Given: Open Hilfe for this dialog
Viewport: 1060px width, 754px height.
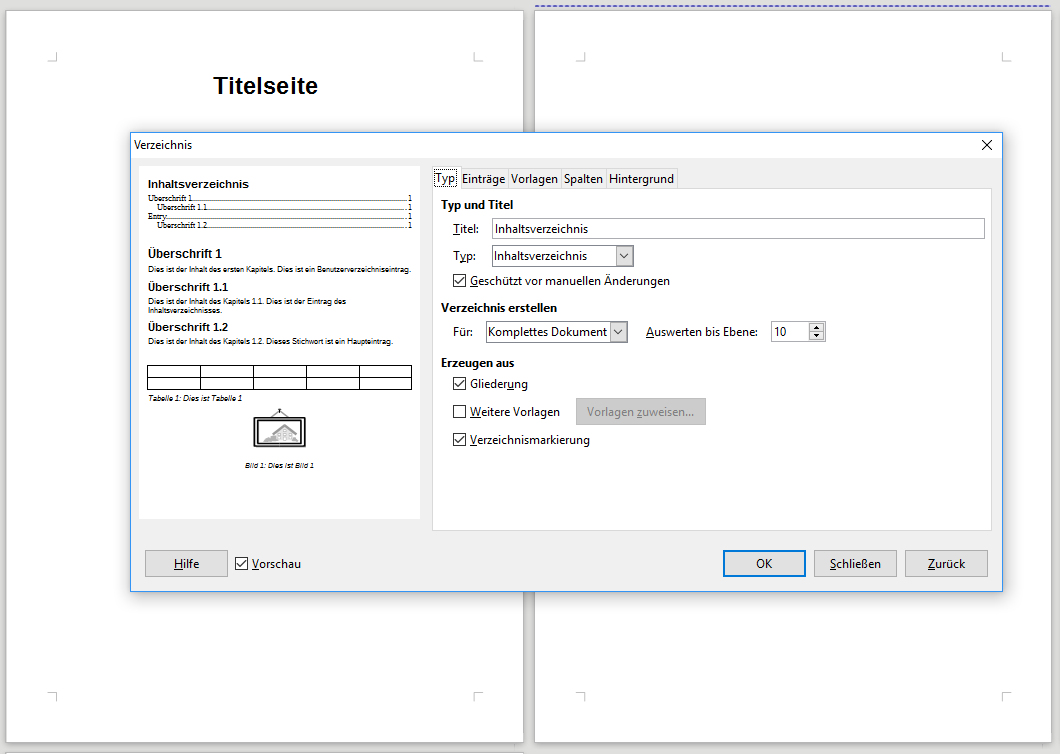Looking at the screenshot, I should 186,564.
